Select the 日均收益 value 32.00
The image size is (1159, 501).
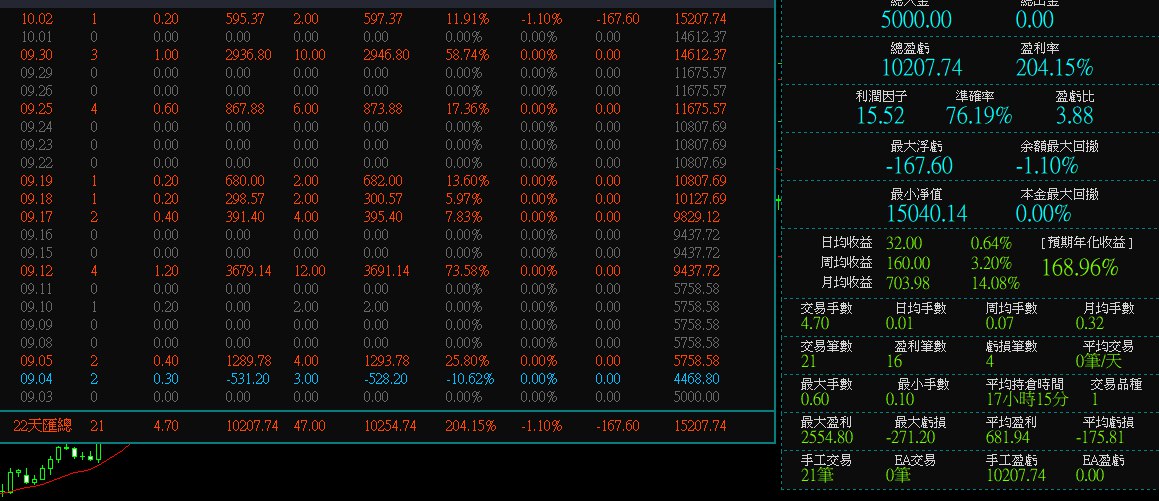[903, 243]
